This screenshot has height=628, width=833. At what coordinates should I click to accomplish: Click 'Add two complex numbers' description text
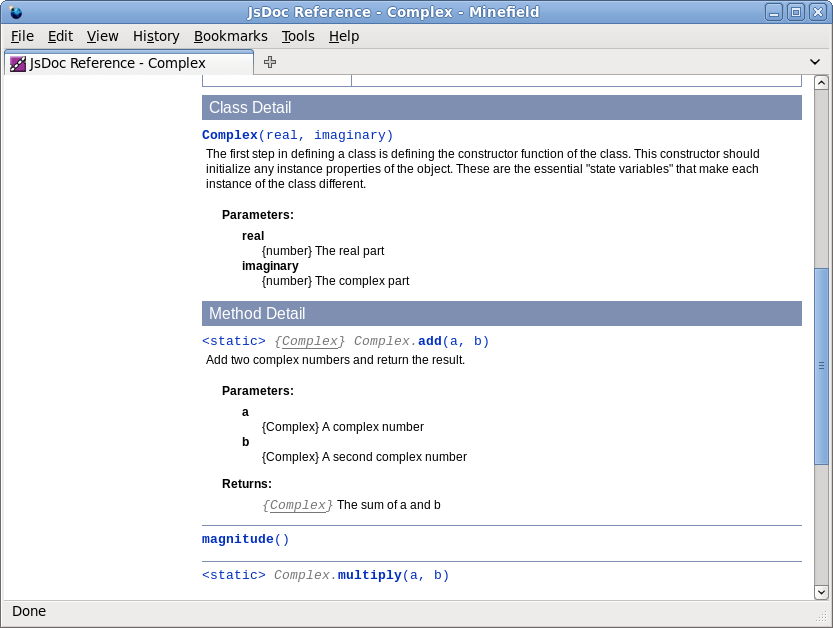(335, 360)
